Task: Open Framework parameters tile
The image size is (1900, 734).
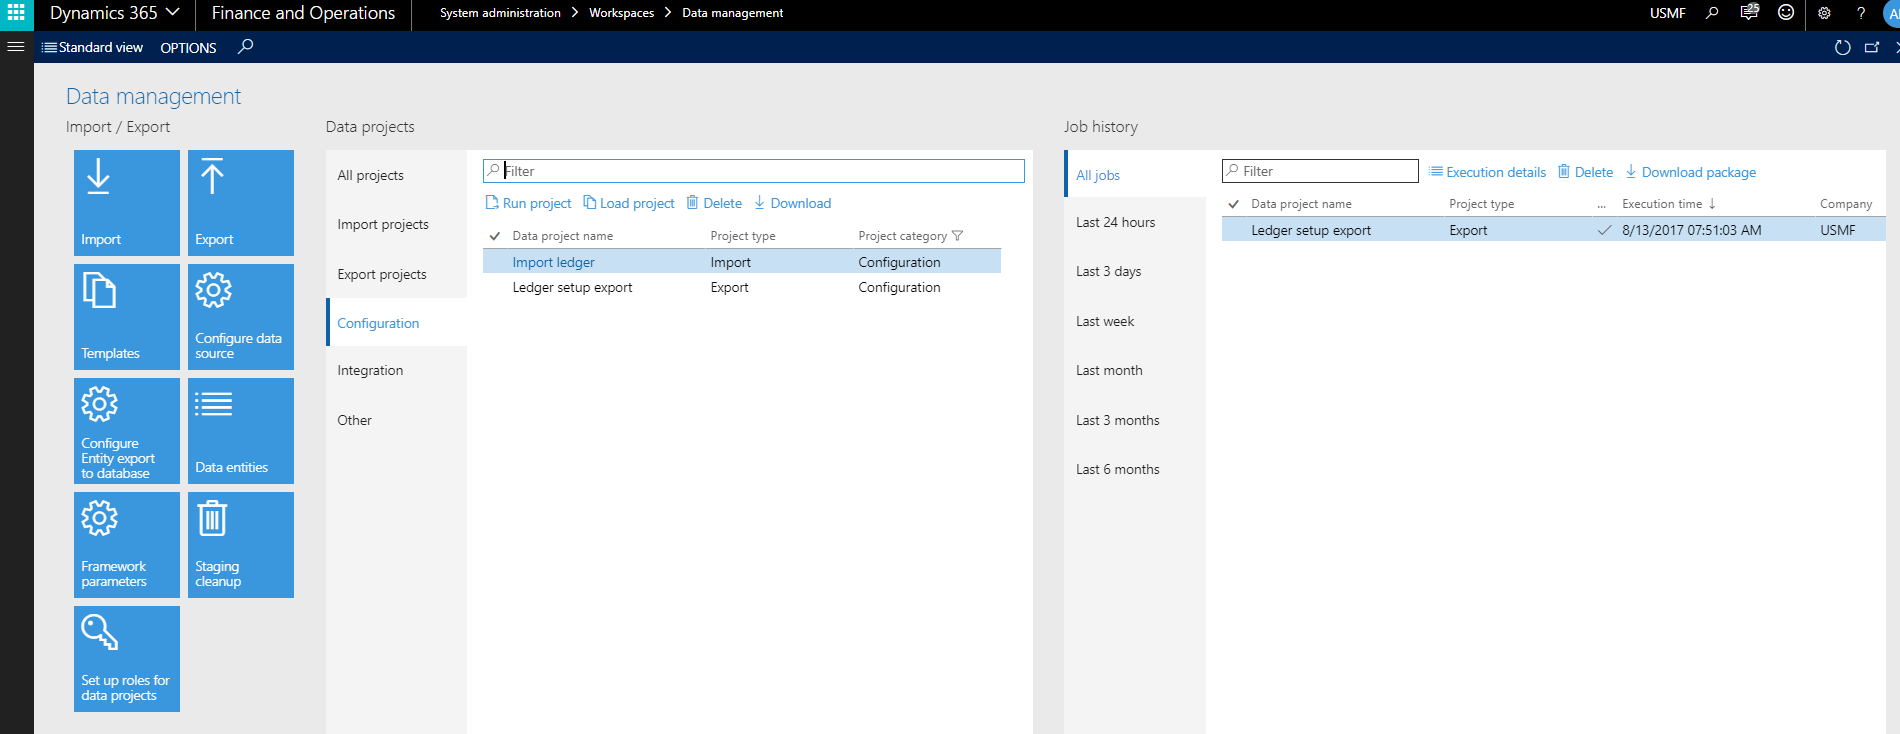Action: coord(127,545)
